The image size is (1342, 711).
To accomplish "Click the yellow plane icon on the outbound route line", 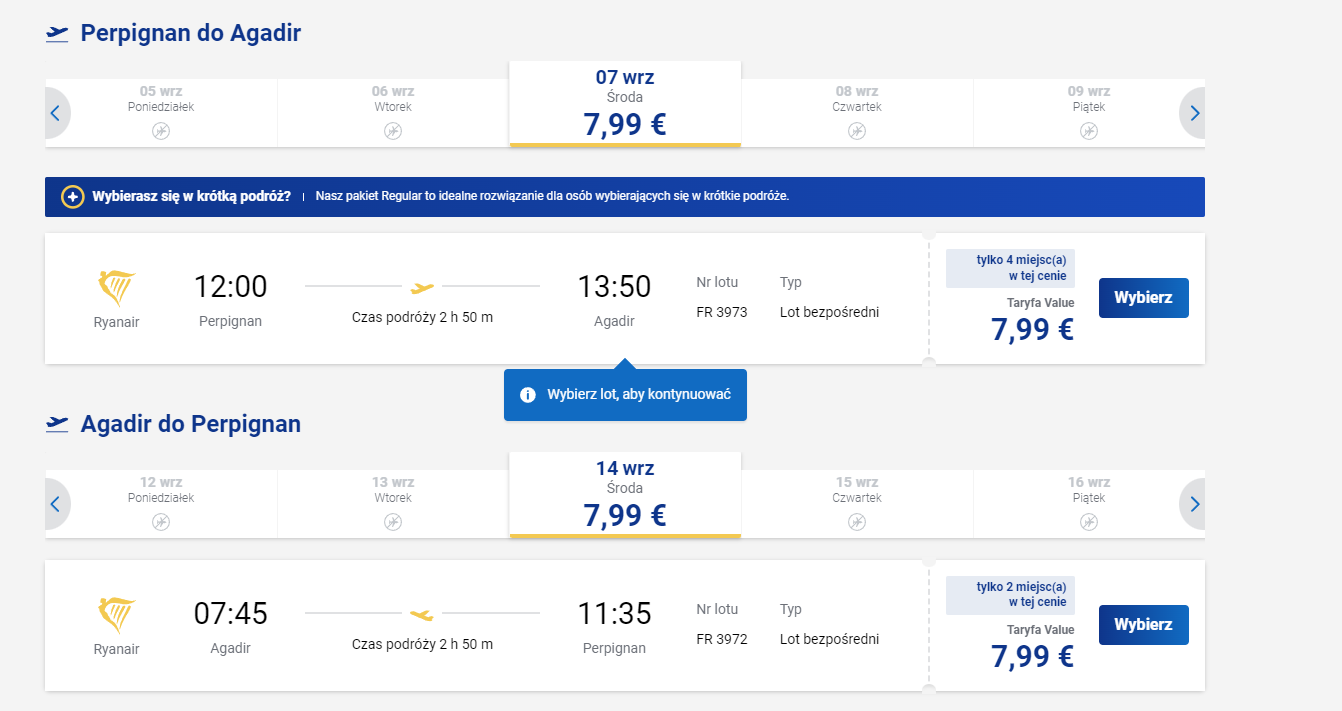I will tap(422, 287).
